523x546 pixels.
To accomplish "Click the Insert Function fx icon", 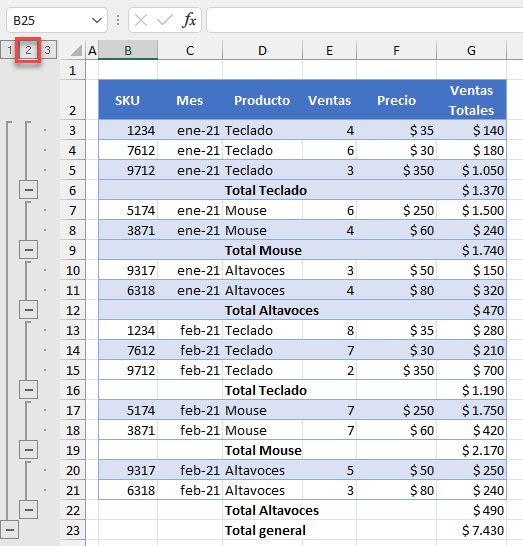I will coord(189,20).
